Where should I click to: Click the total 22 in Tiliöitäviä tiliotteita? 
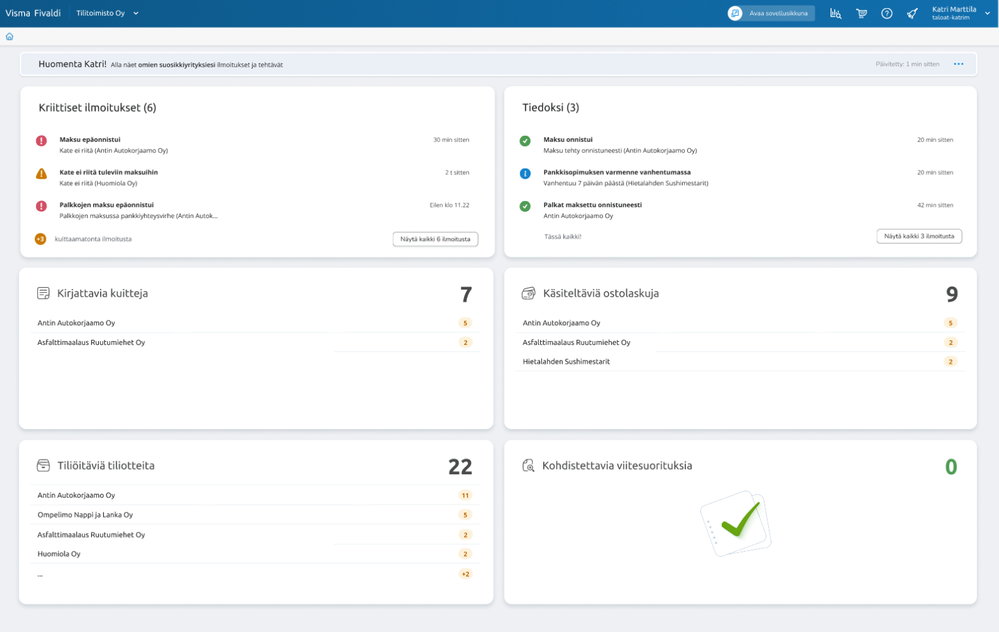coord(460,467)
